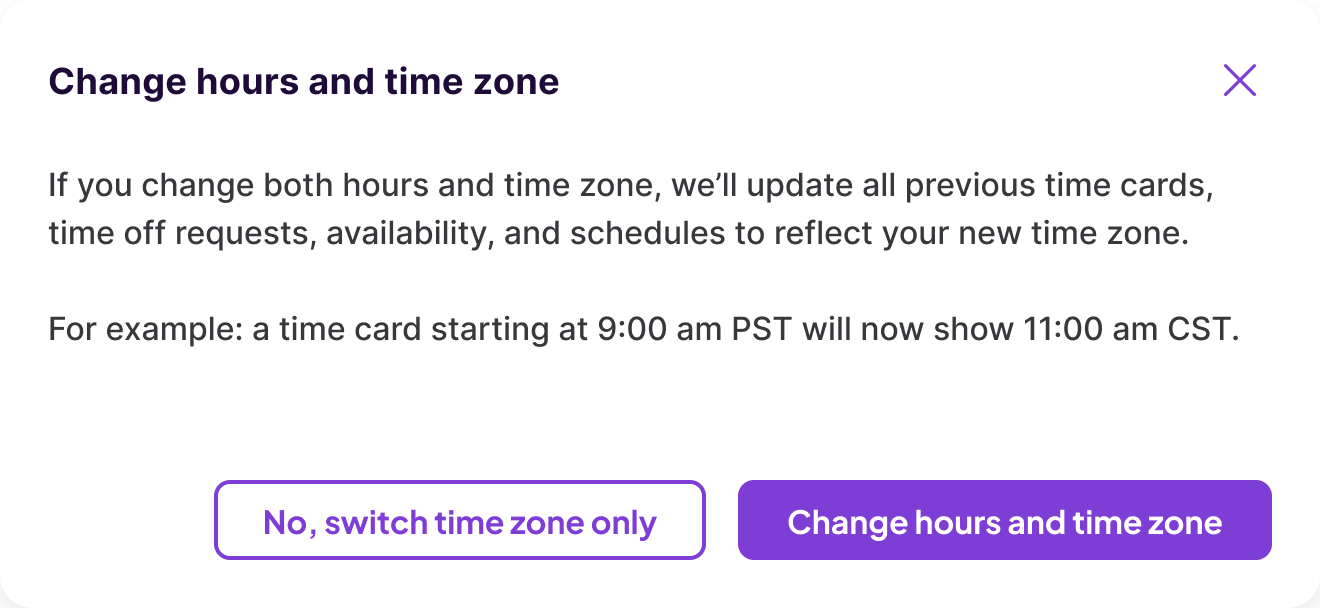Dismiss the modal via the X symbol
The width and height of the screenshot is (1320, 608).
(1239, 81)
